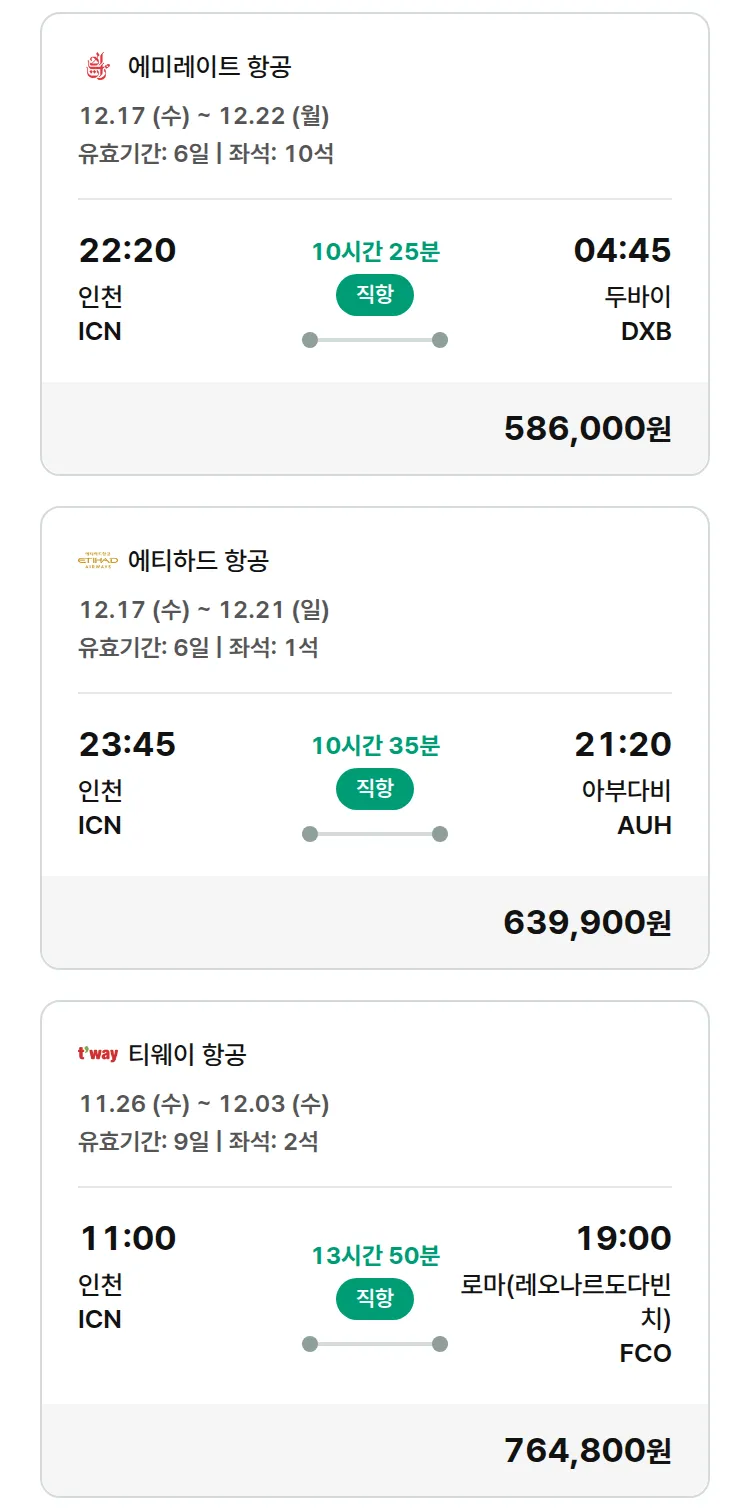750x1510 pixels.
Task: Select the 639,900원 Etihad fare
Action: (x=587, y=922)
